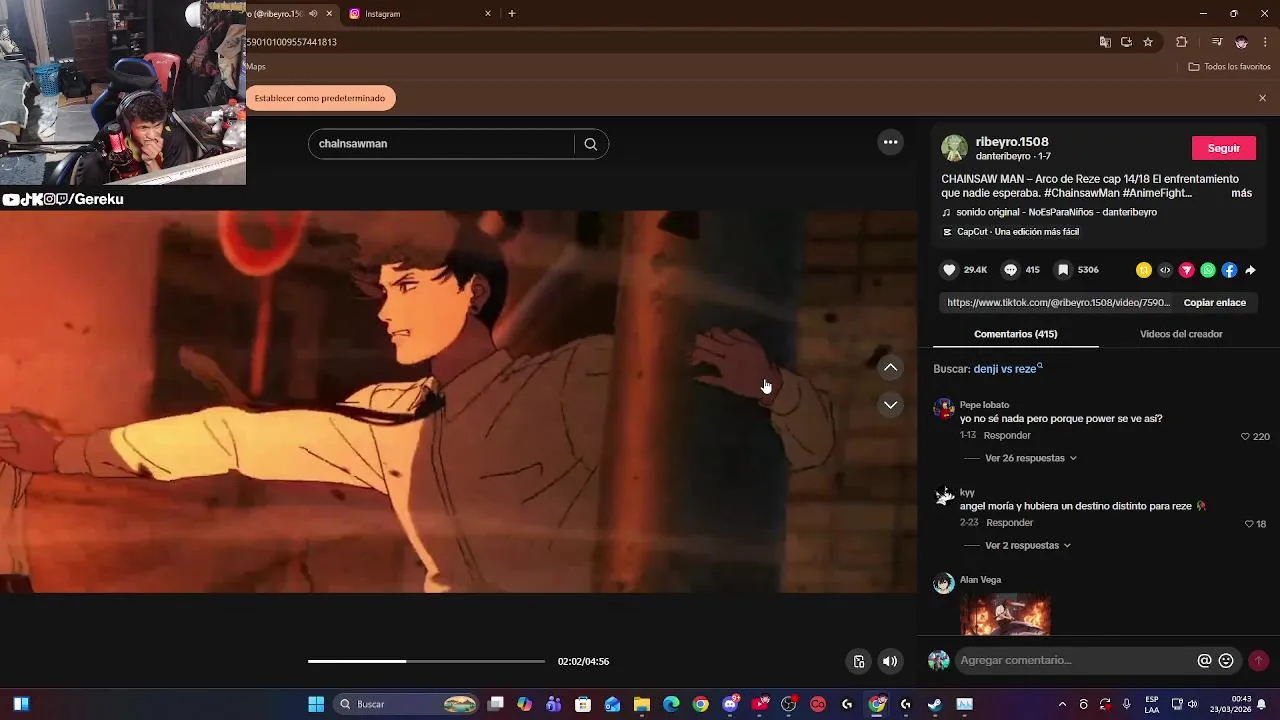This screenshot has width=1280, height=720.
Task: Open the emoji picker in comment box
Action: click(x=1226, y=660)
